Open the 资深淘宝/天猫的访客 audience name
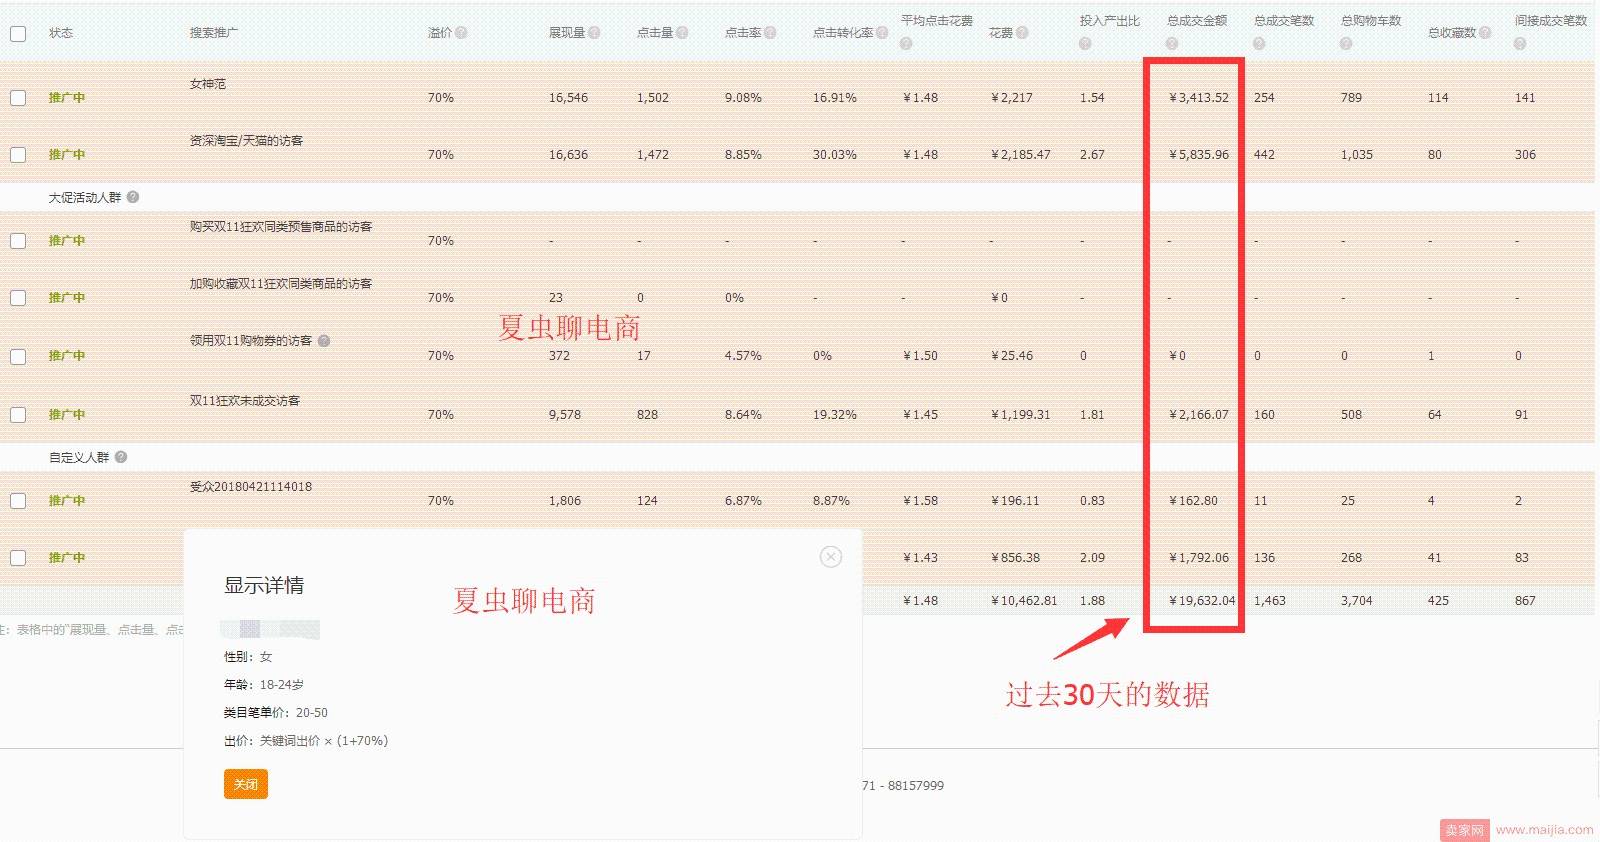The image size is (1600, 842). pos(246,141)
